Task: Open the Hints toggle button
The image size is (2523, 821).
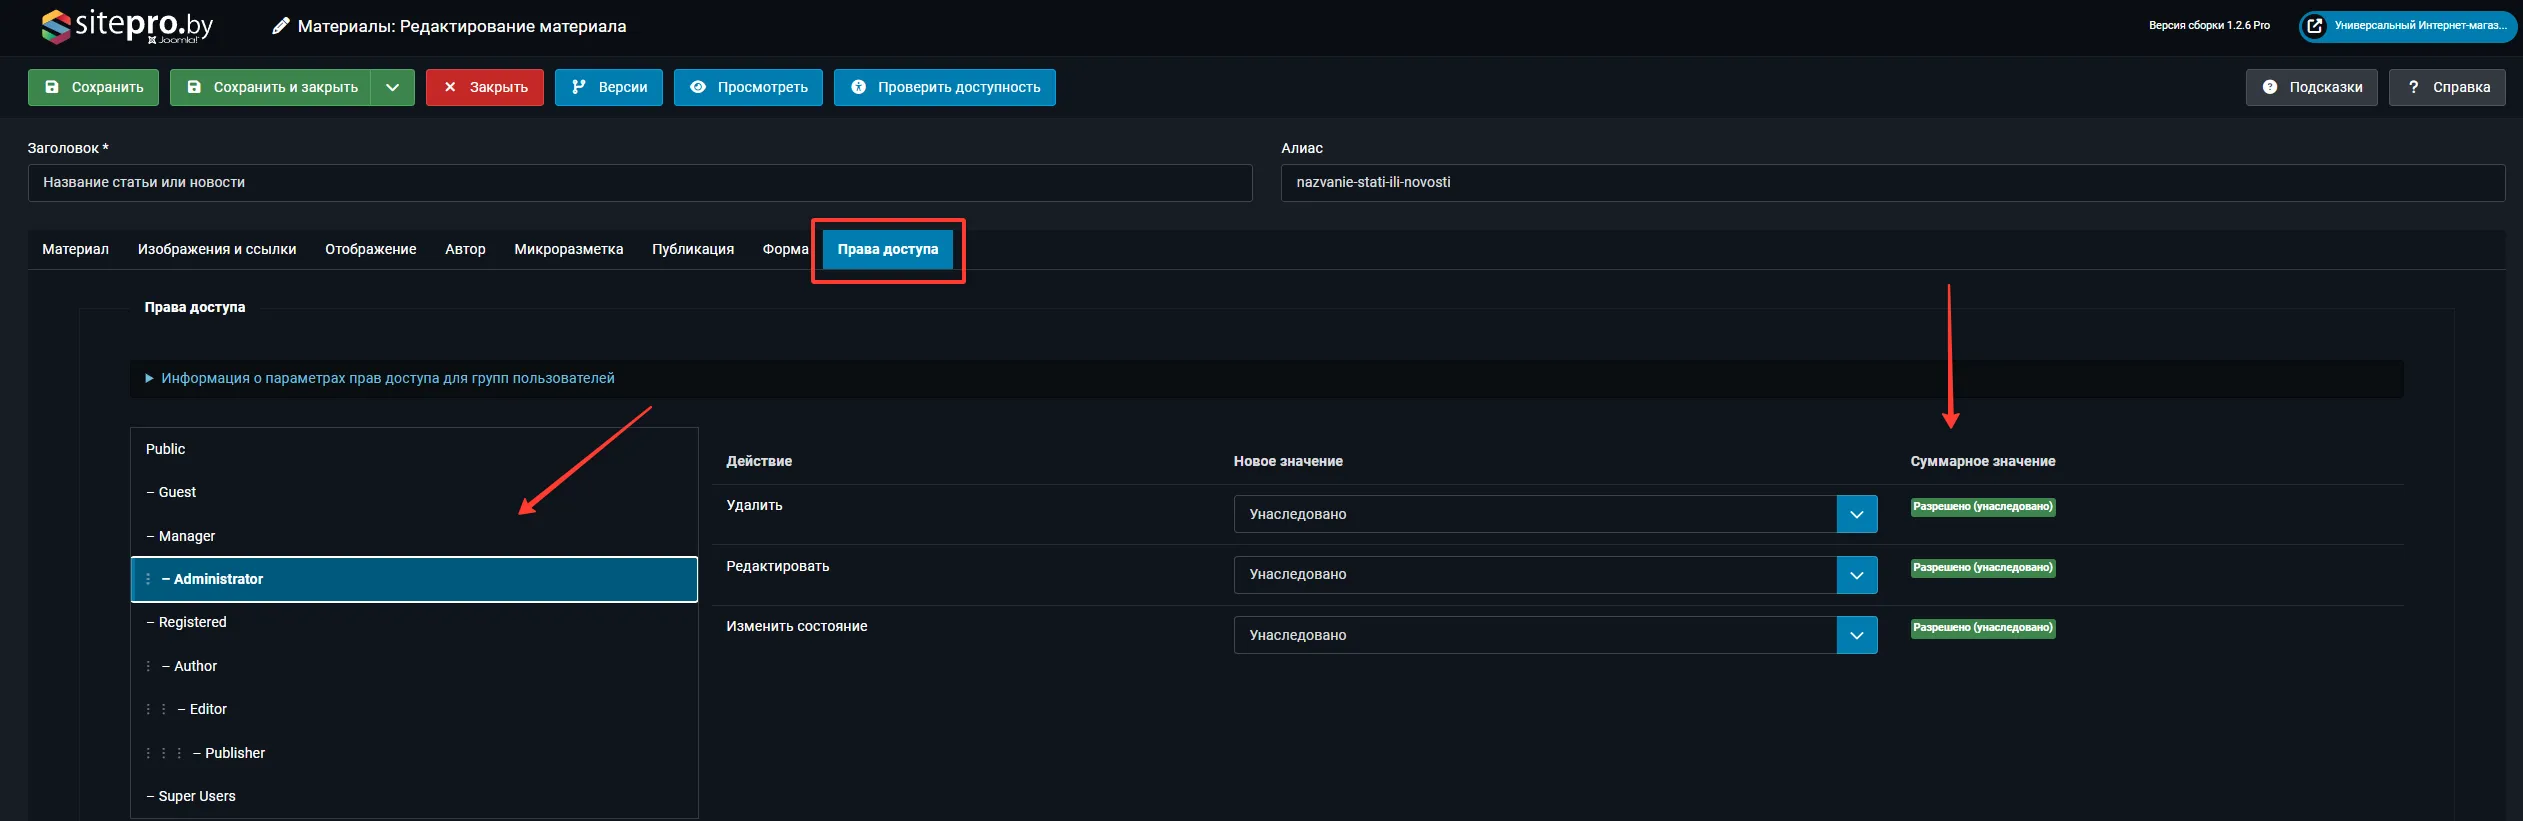Action: (2311, 87)
